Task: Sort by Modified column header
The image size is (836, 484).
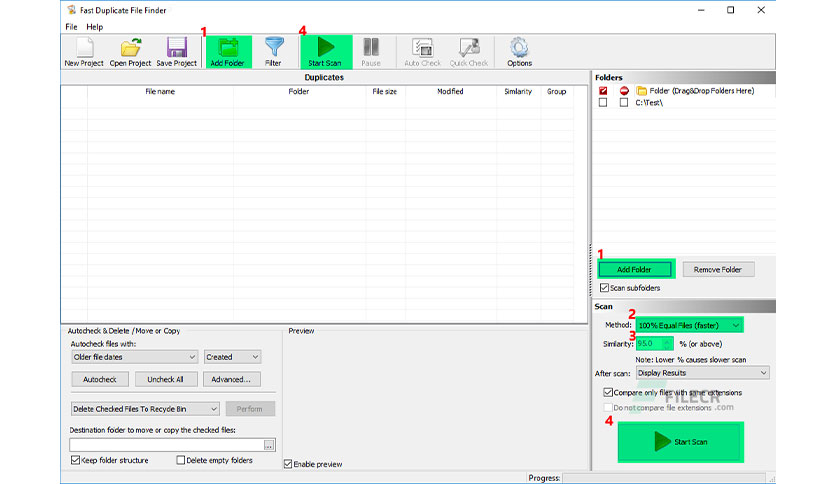Action: [x=450, y=92]
